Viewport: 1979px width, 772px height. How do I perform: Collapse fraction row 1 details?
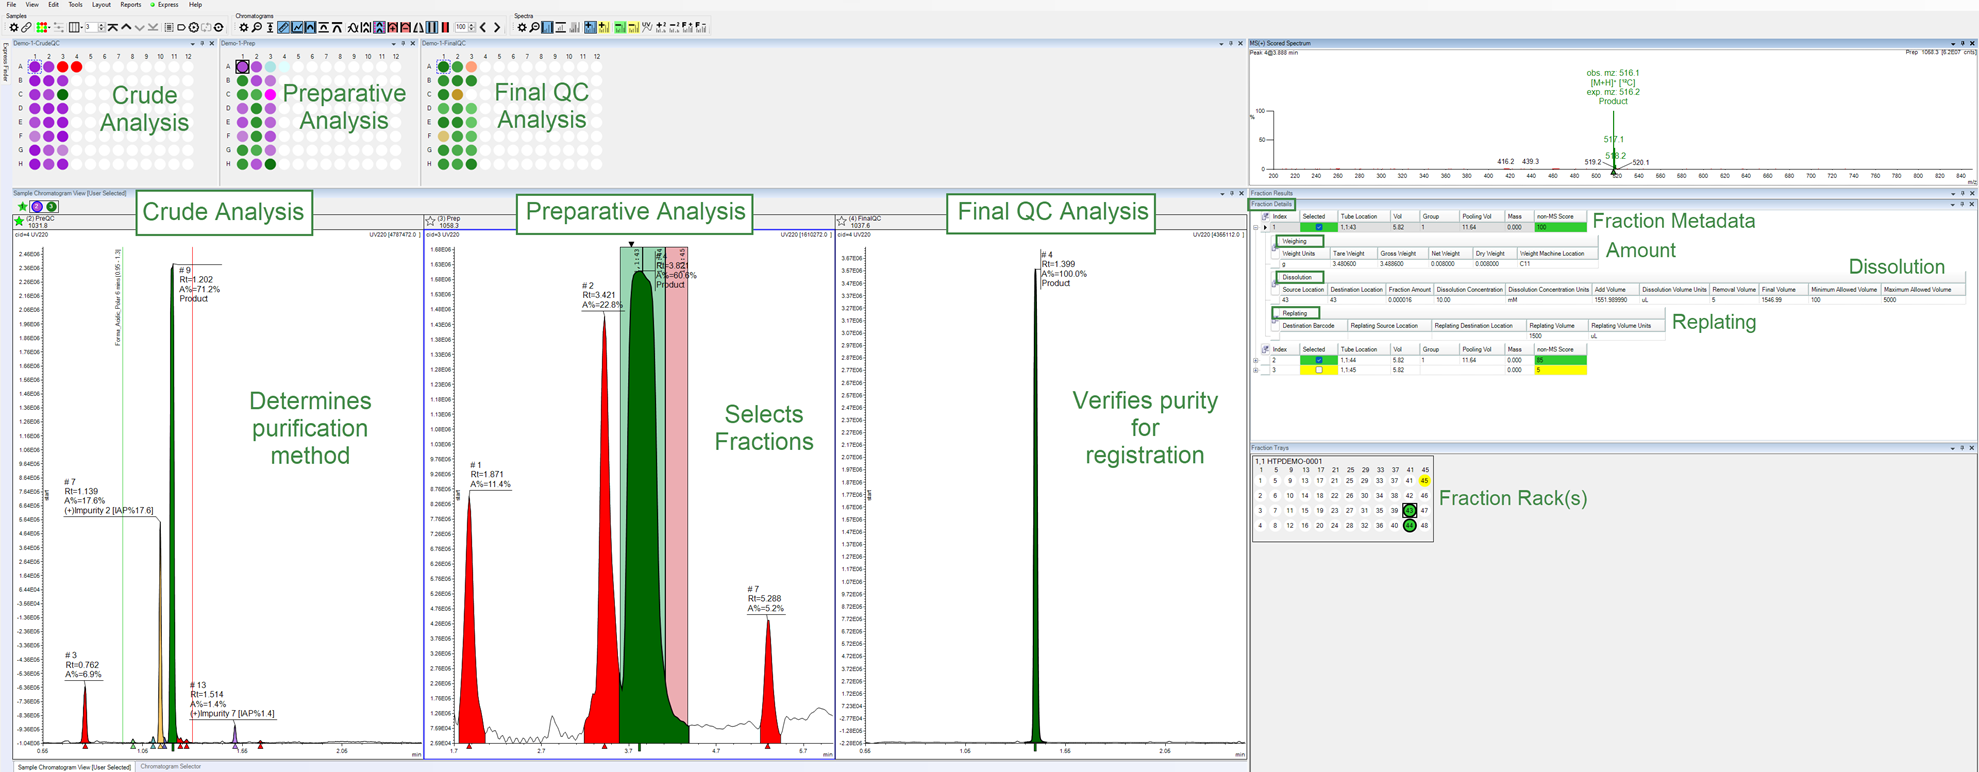(x=1256, y=228)
